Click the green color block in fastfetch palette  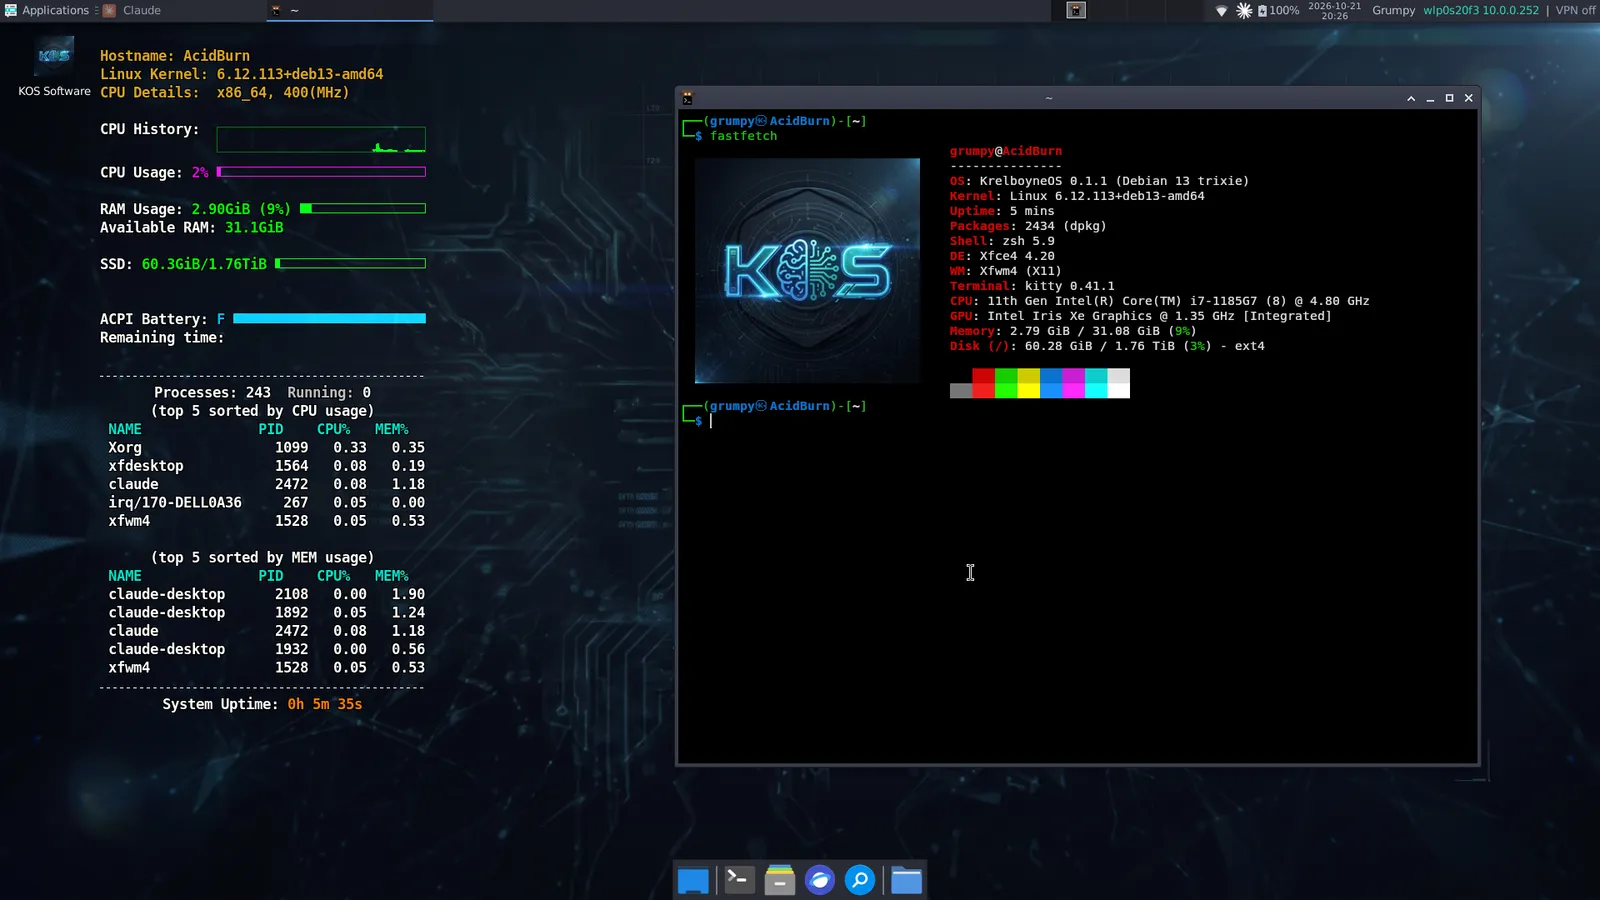1006,383
